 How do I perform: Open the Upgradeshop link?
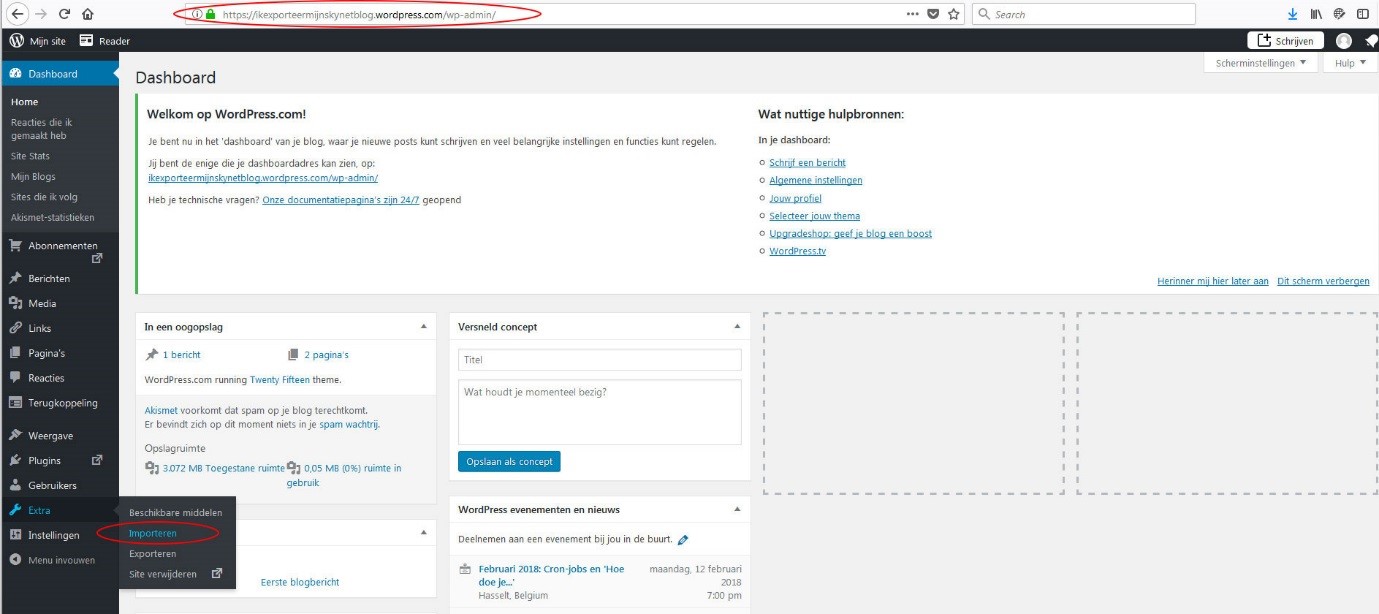click(x=850, y=234)
